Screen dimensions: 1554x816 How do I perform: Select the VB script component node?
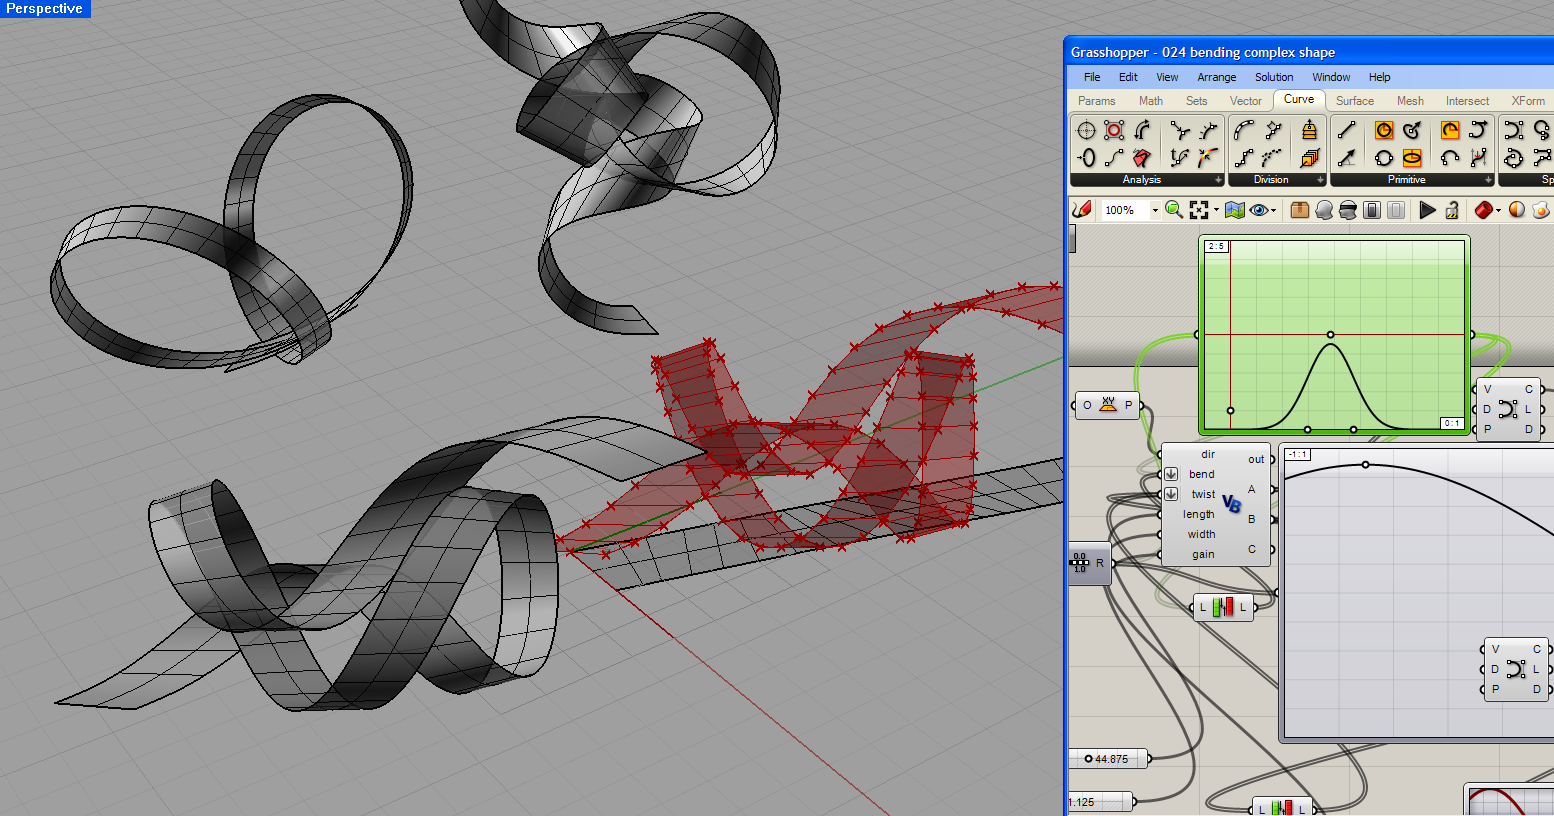tap(1233, 503)
